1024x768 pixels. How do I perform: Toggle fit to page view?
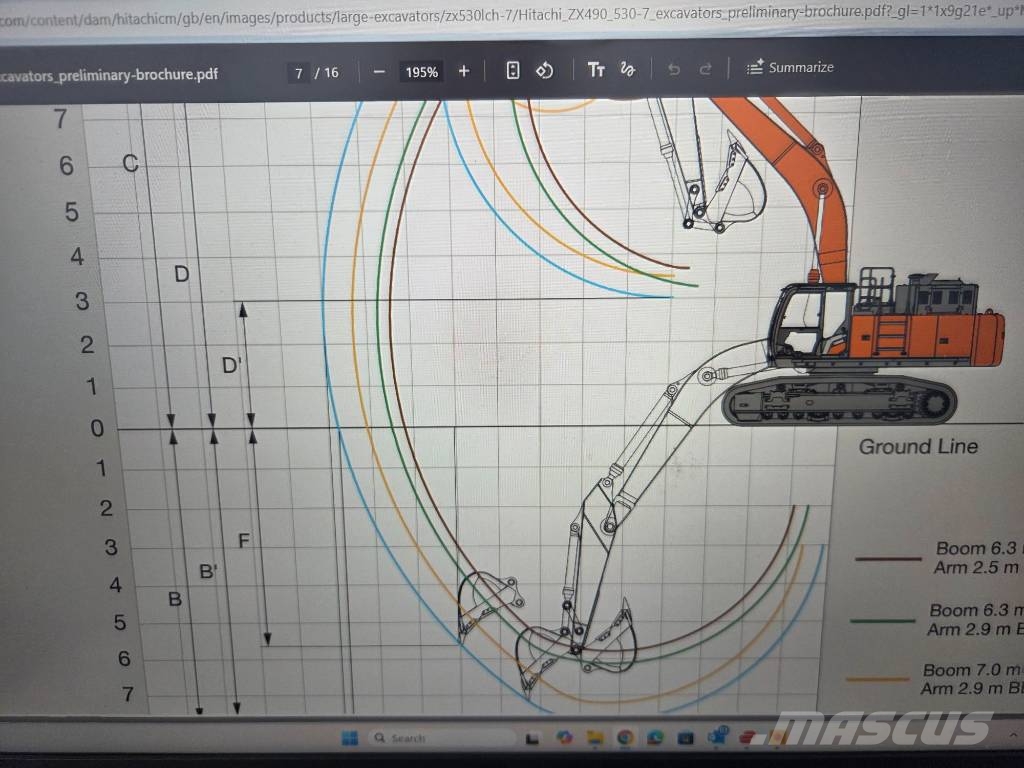(x=513, y=71)
